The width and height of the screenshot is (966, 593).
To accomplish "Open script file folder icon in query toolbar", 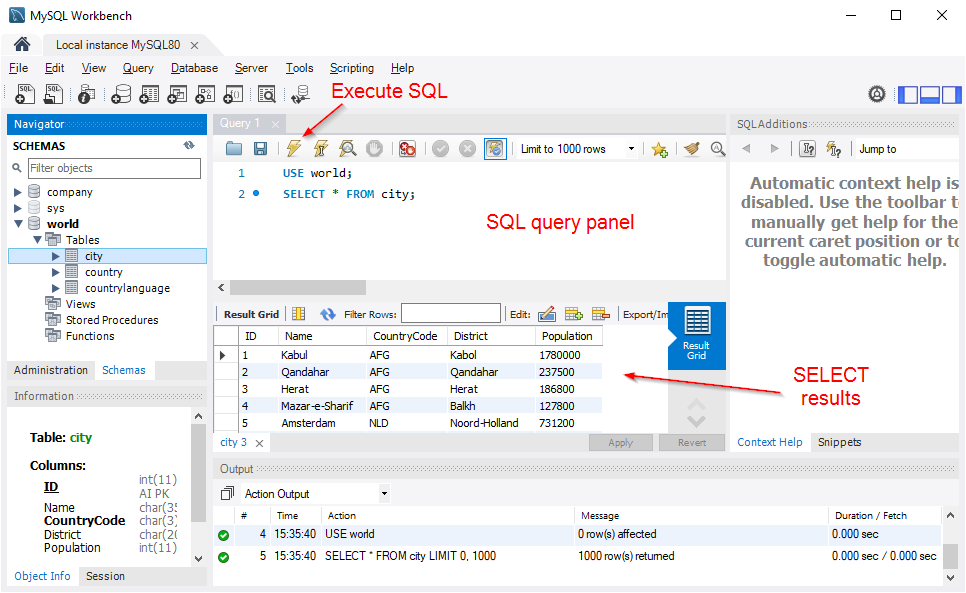I will (233, 148).
